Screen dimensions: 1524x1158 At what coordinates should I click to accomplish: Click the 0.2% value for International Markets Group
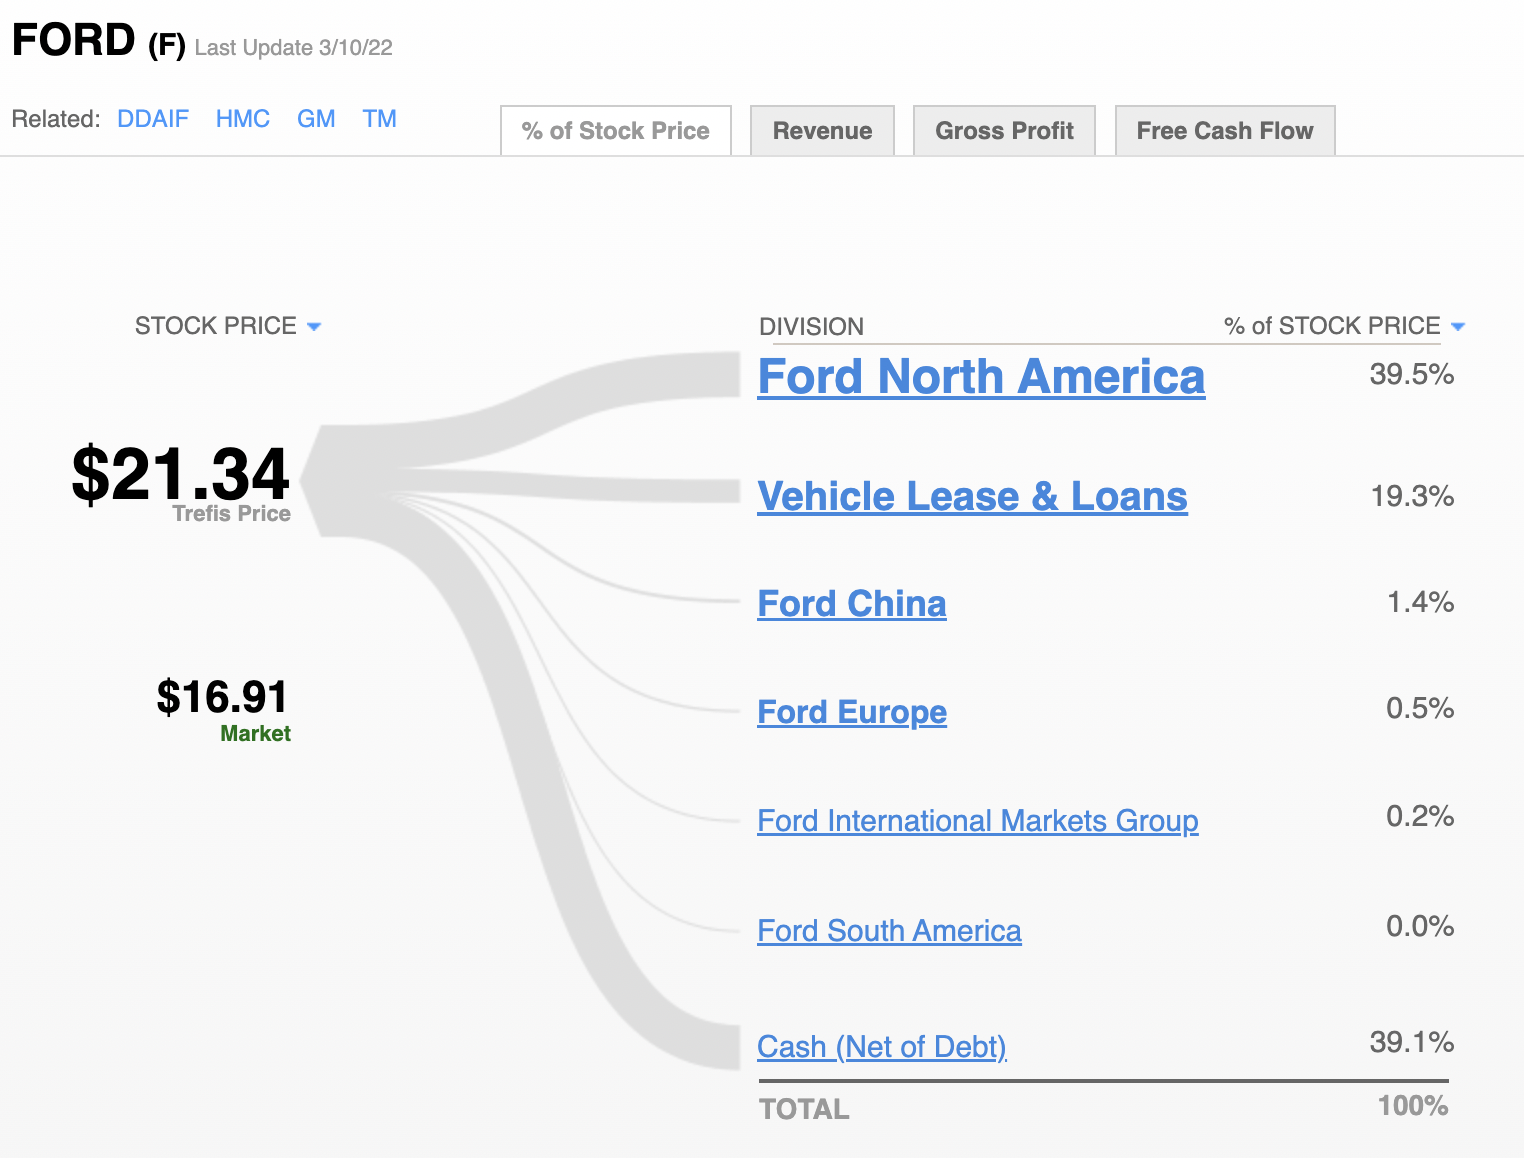point(1420,816)
